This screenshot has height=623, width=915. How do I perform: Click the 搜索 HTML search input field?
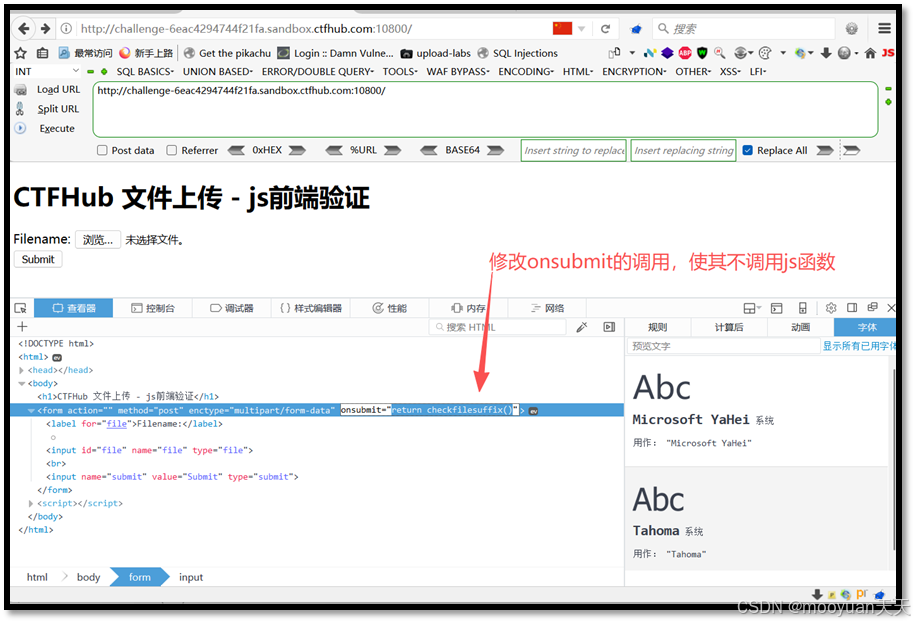(497, 326)
